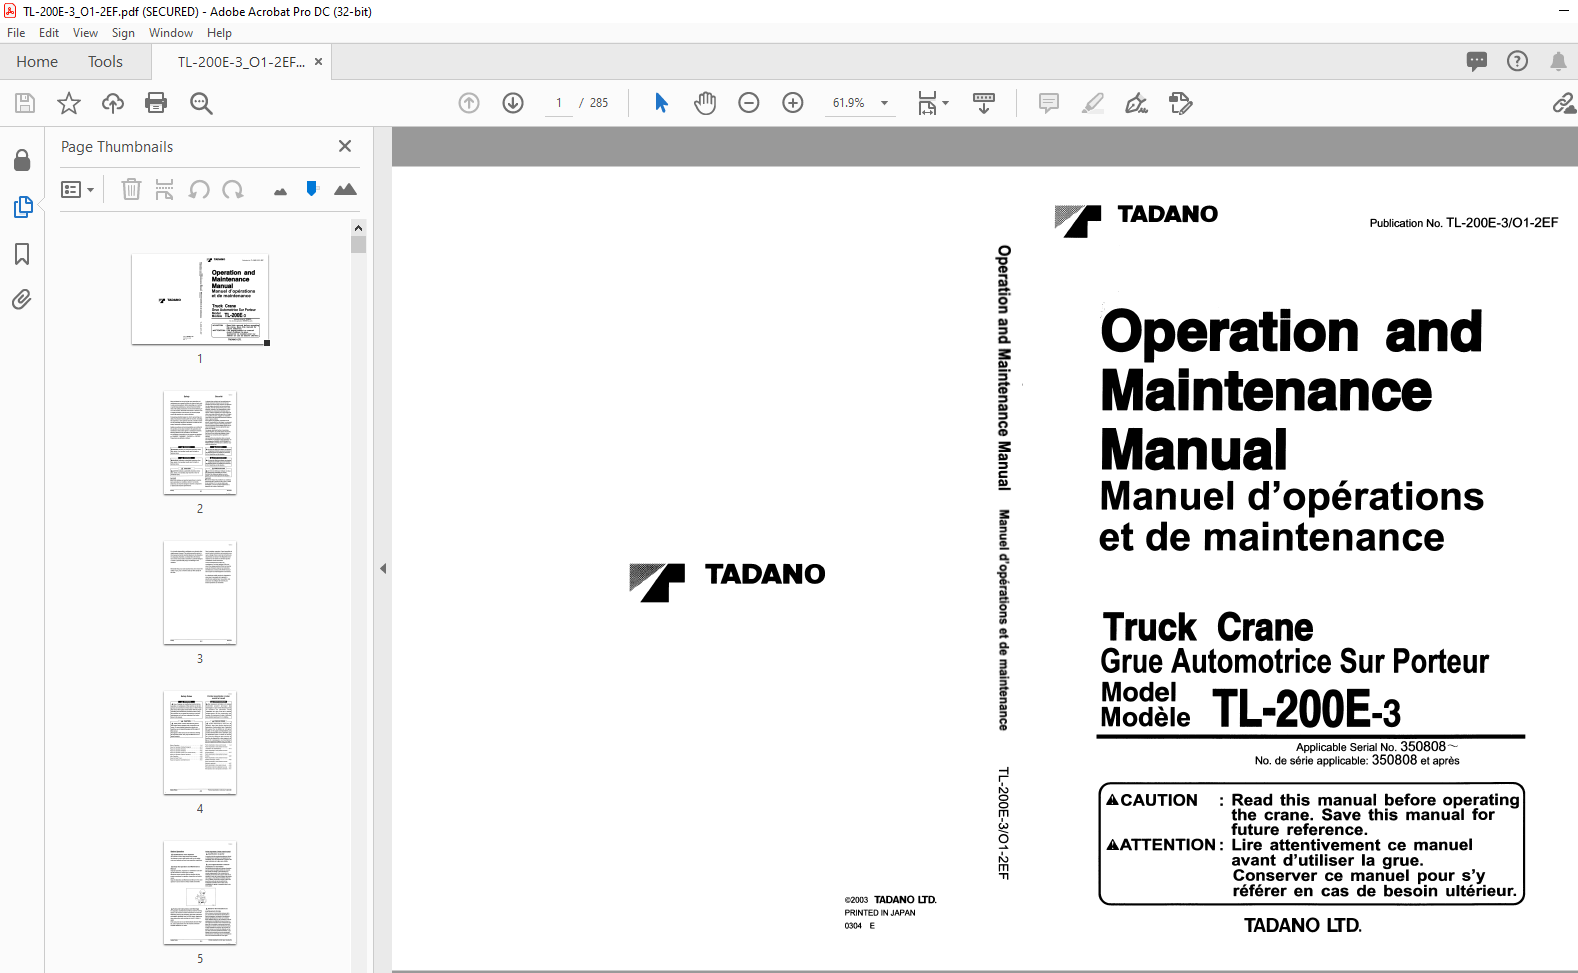This screenshot has height=973, width=1578.
Task: Activate the Hand pan tool
Action: 705,103
